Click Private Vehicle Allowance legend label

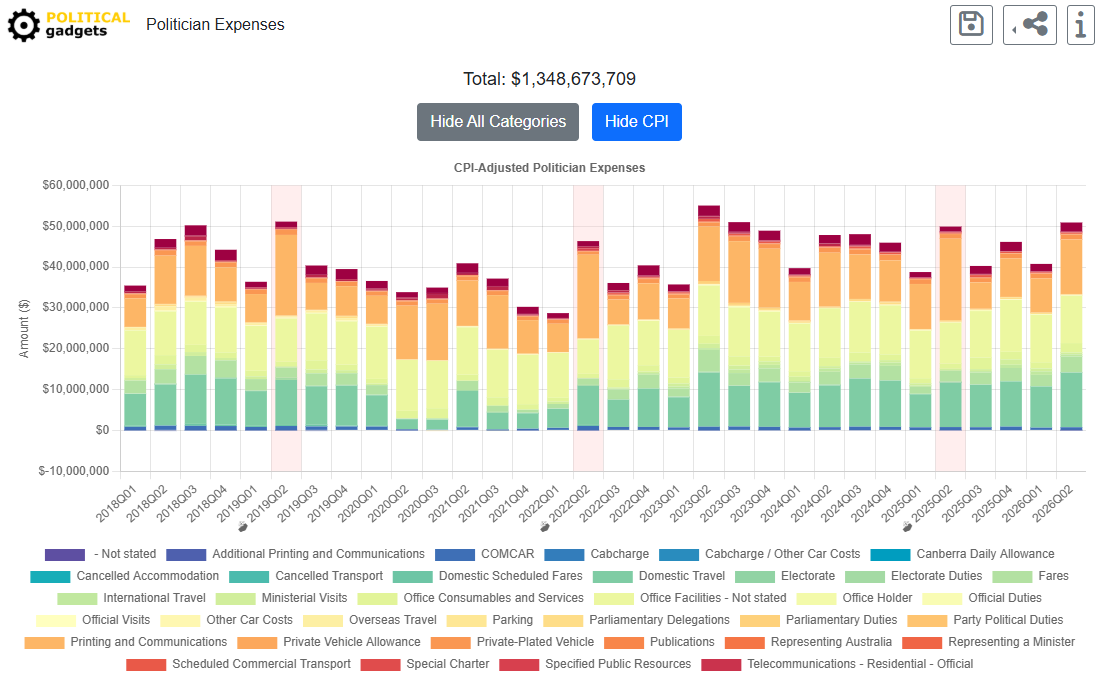[352, 642]
